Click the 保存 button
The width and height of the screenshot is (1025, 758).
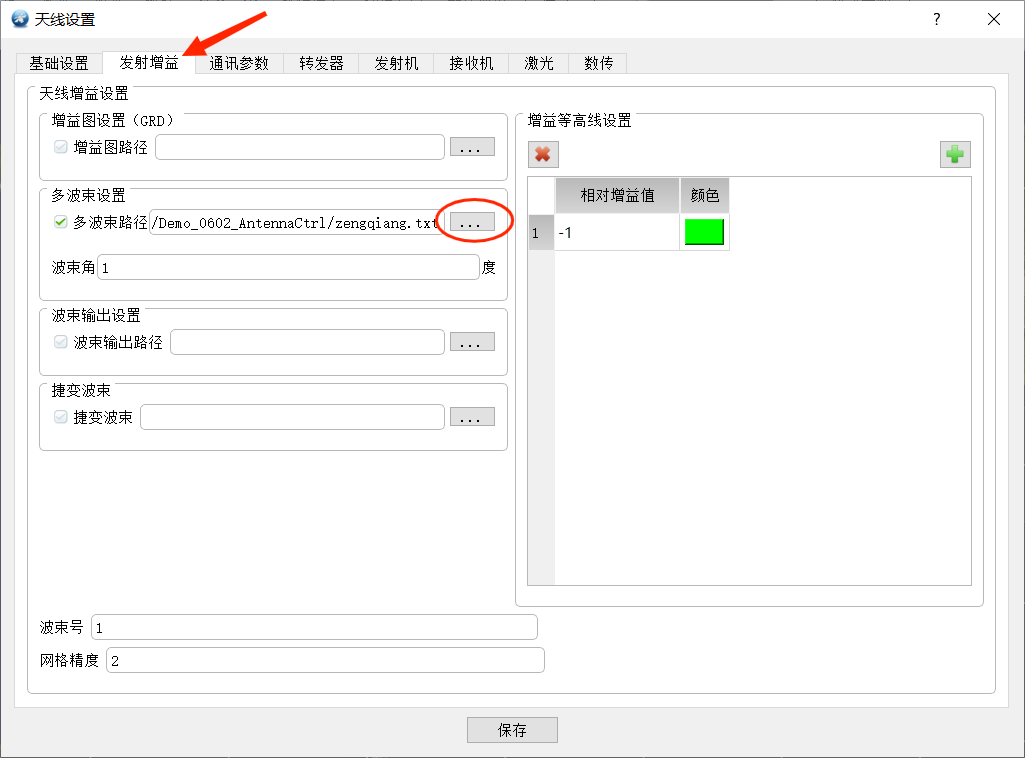point(512,730)
